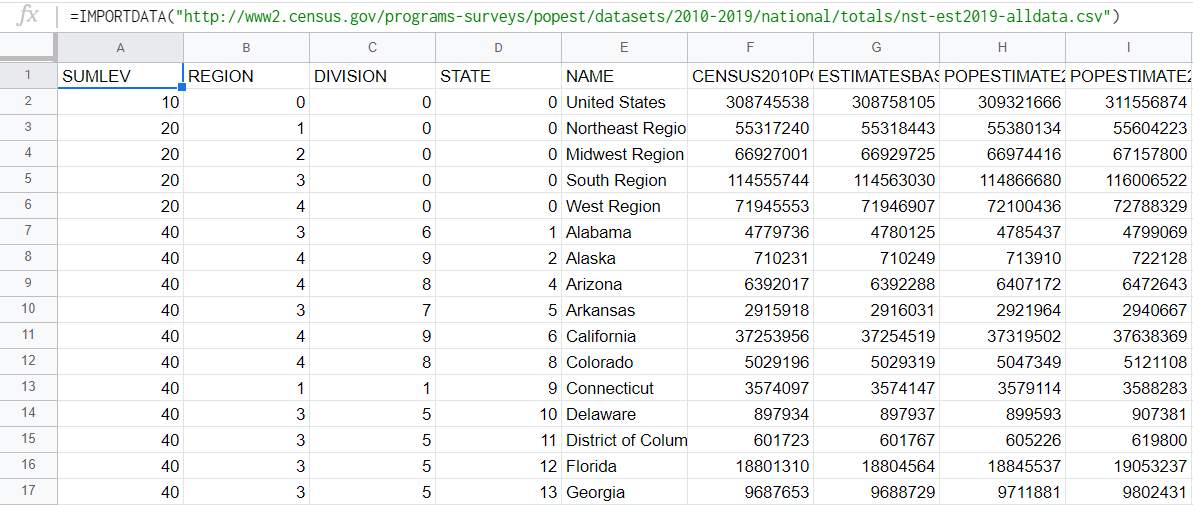Viewport: 1193px width, 505px height.
Task: Select column A header
Action: pyautogui.click(x=119, y=47)
